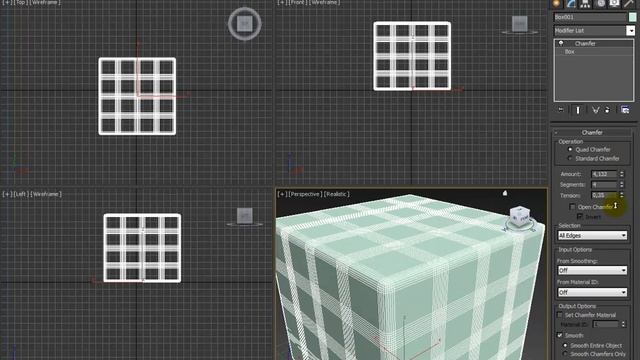640x360 pixels.
Task: Click the Amount spinner arrows
Action: (x=622, y=174)
